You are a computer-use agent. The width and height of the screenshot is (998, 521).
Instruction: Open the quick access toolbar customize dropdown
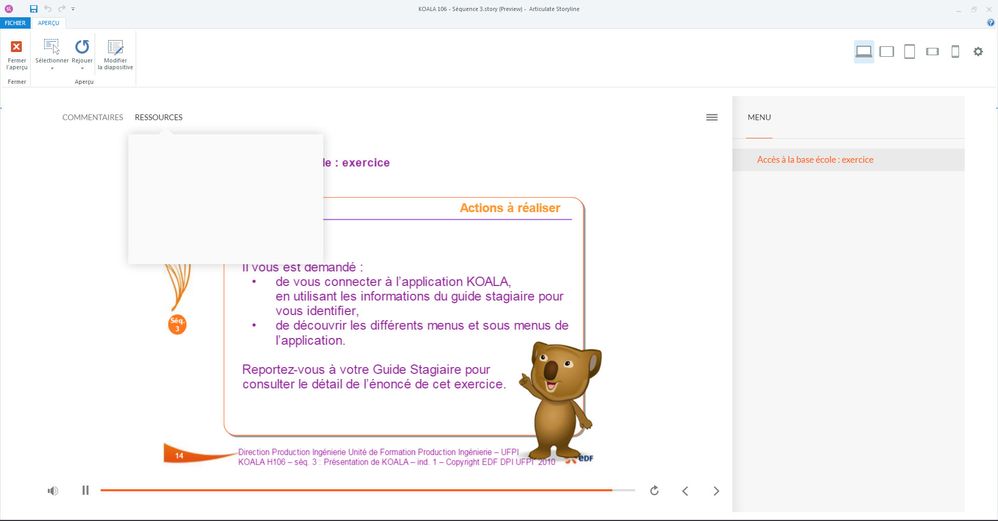click(73, 9)
